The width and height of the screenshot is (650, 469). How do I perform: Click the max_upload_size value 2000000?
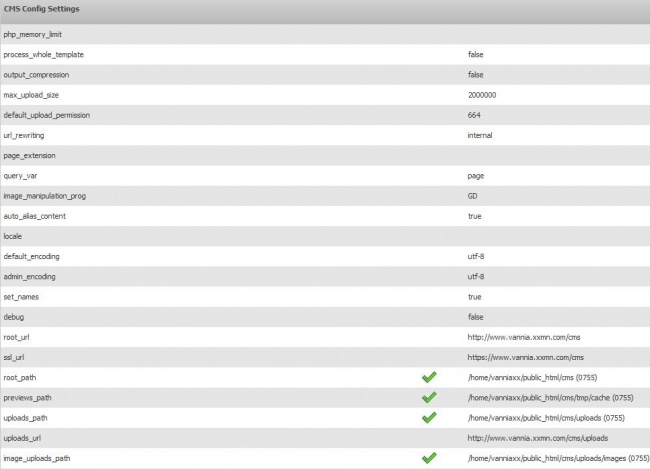pos(482,95)
